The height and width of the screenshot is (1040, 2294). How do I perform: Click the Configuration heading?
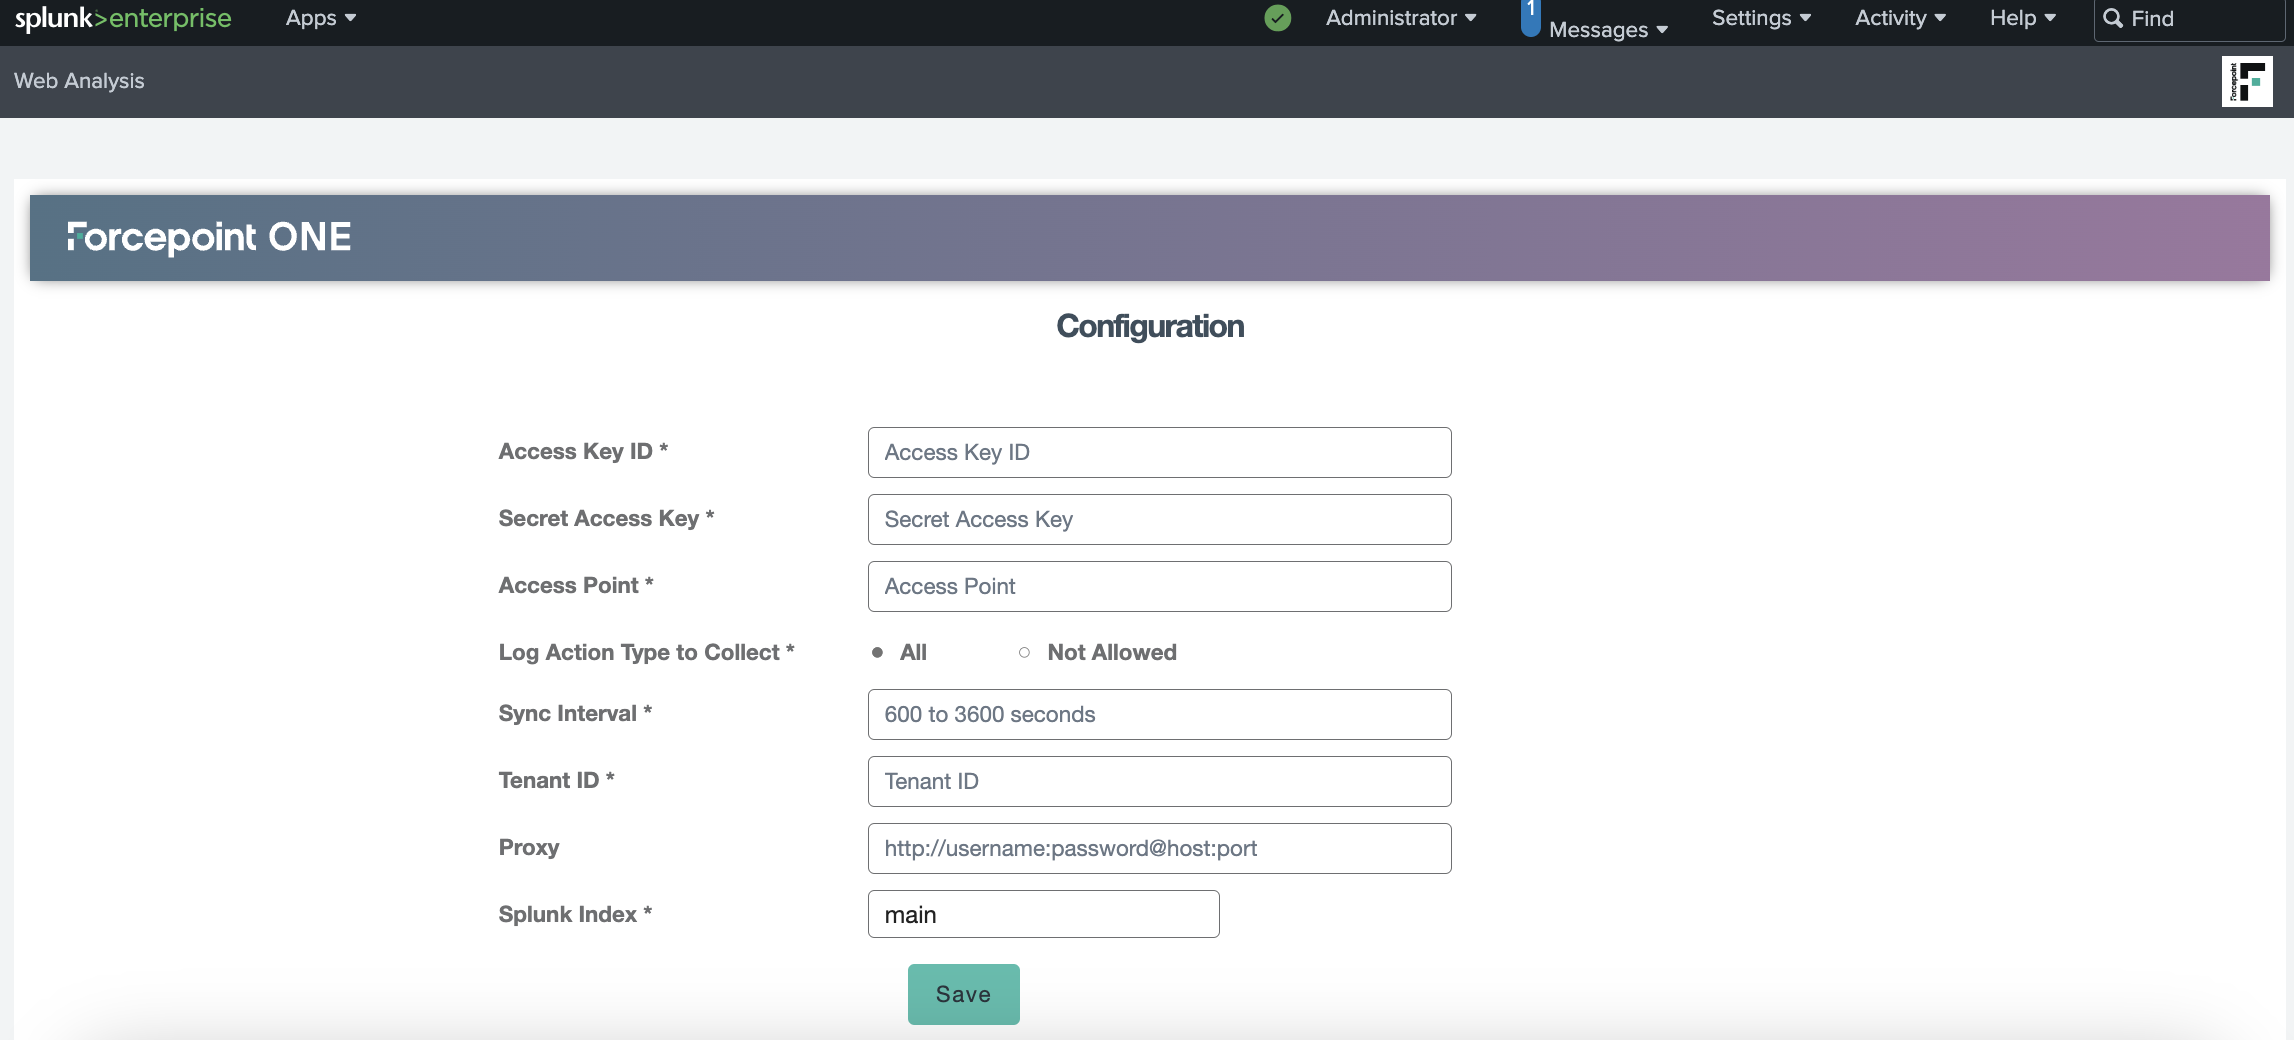tap(1150, 326)
